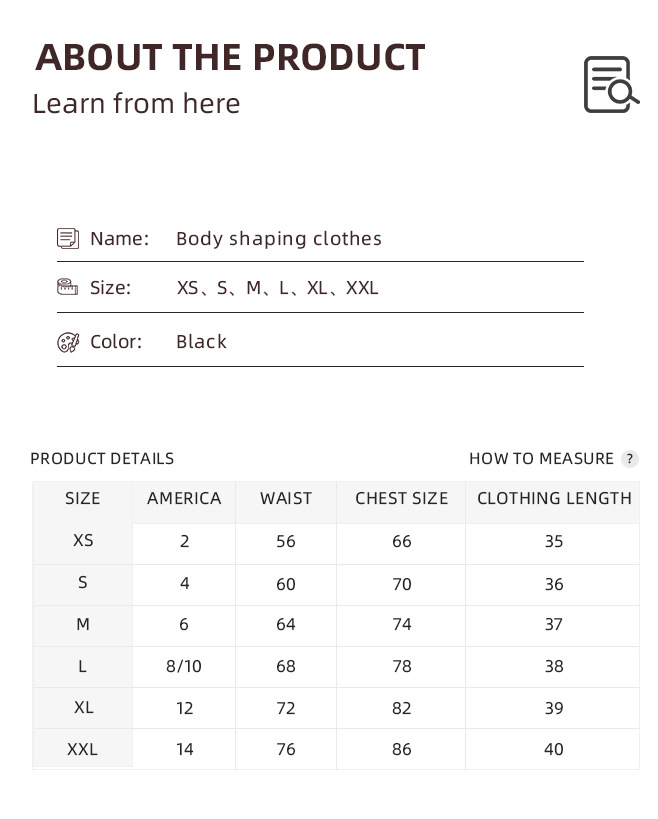Click the Size tape measure icon
The image size is (658, 819).
[x=68, y=287]
